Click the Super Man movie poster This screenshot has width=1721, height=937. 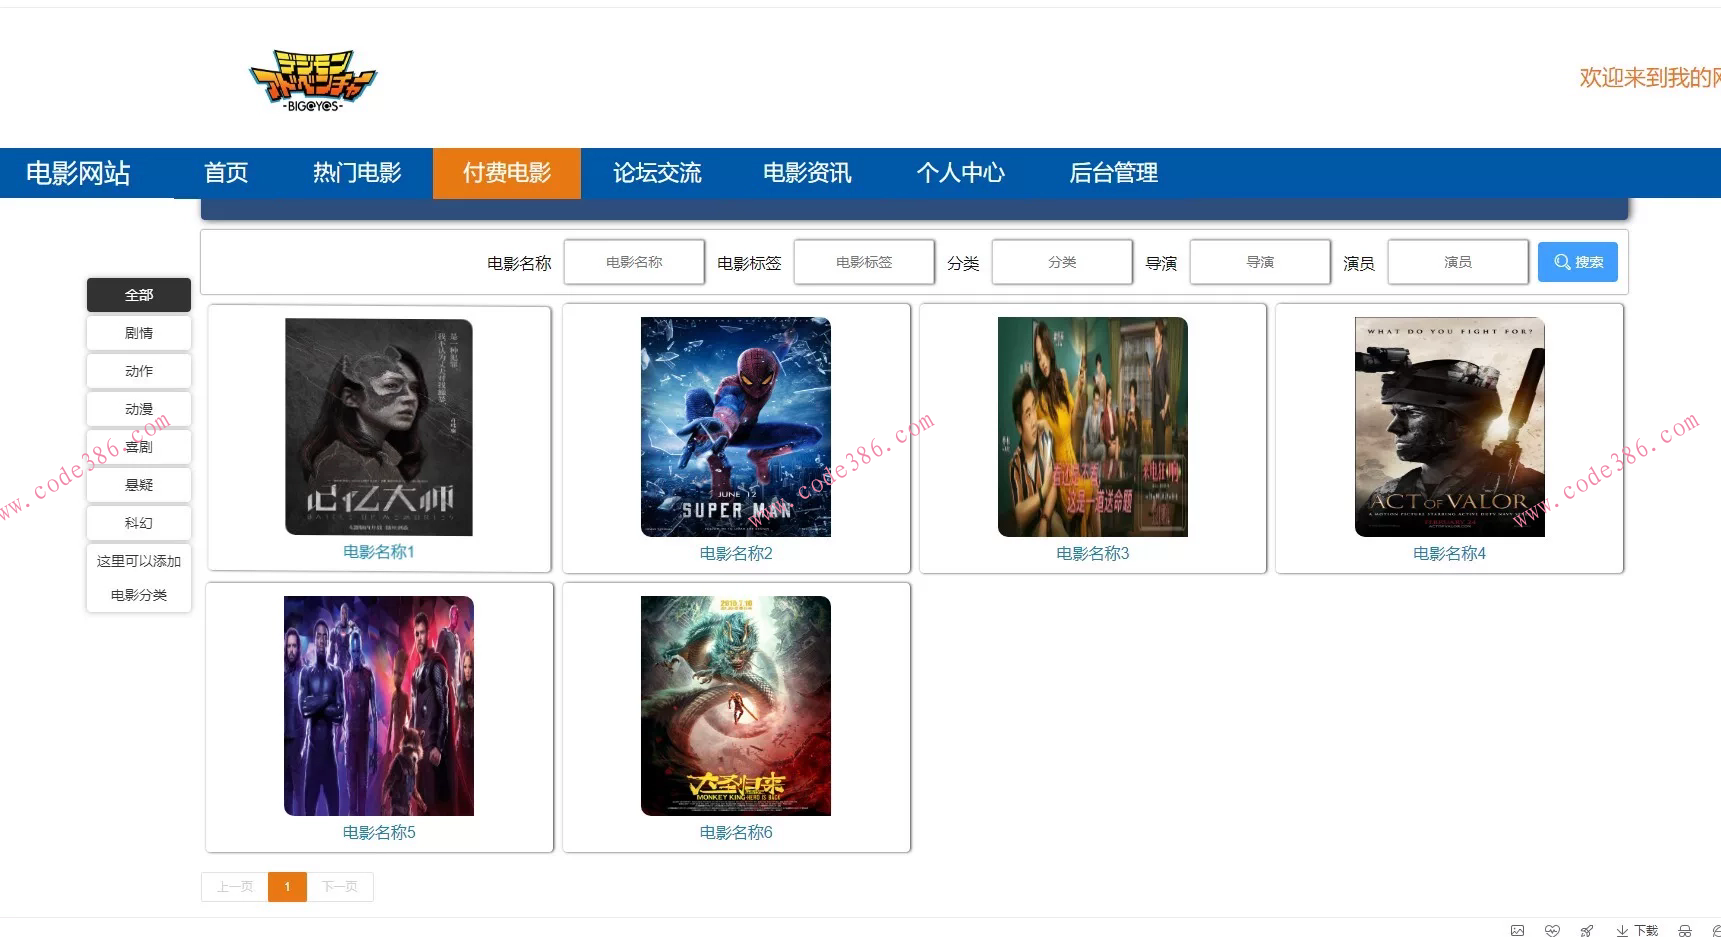pyautogui.click(x=735, y=427)
